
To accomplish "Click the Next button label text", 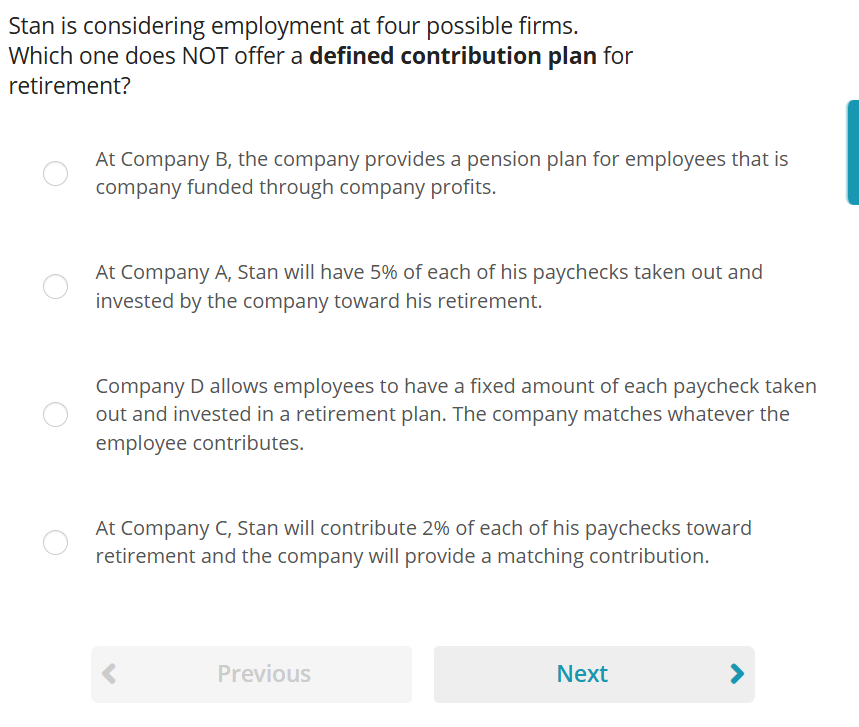I will pyautogui.click(x=582, y=673).
